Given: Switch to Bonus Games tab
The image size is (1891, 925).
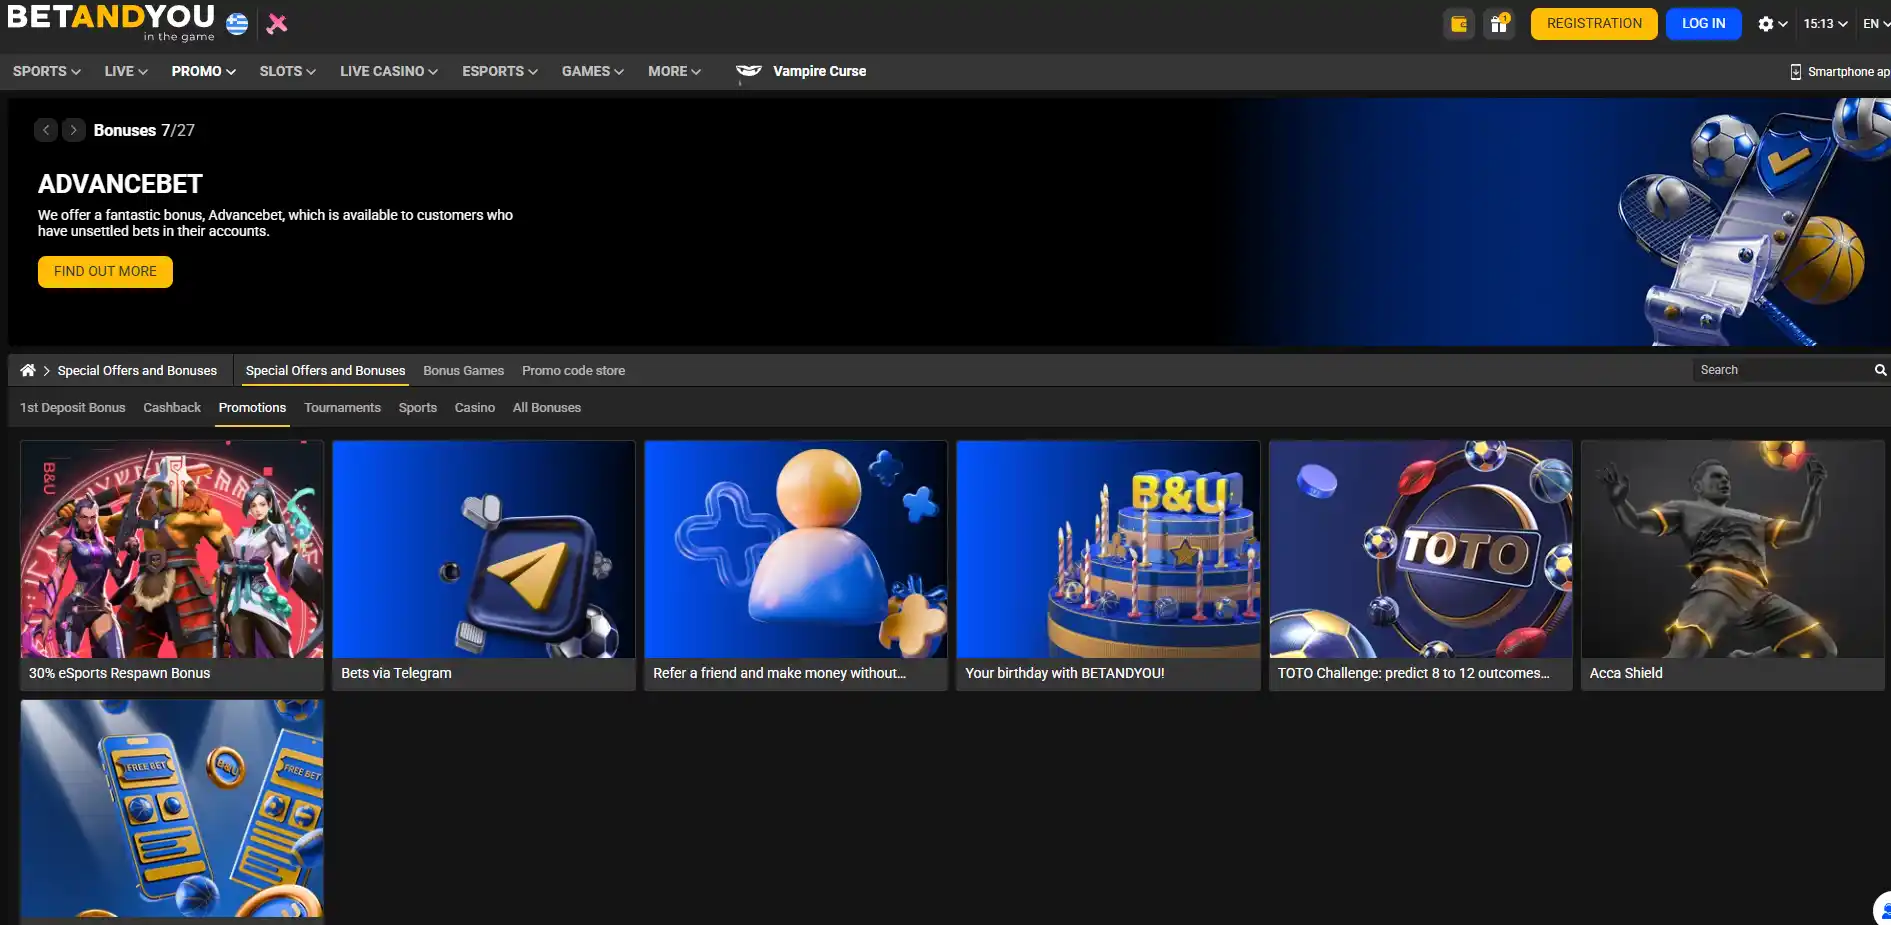Looking at the screenshot, I should (x=463, y=370).
